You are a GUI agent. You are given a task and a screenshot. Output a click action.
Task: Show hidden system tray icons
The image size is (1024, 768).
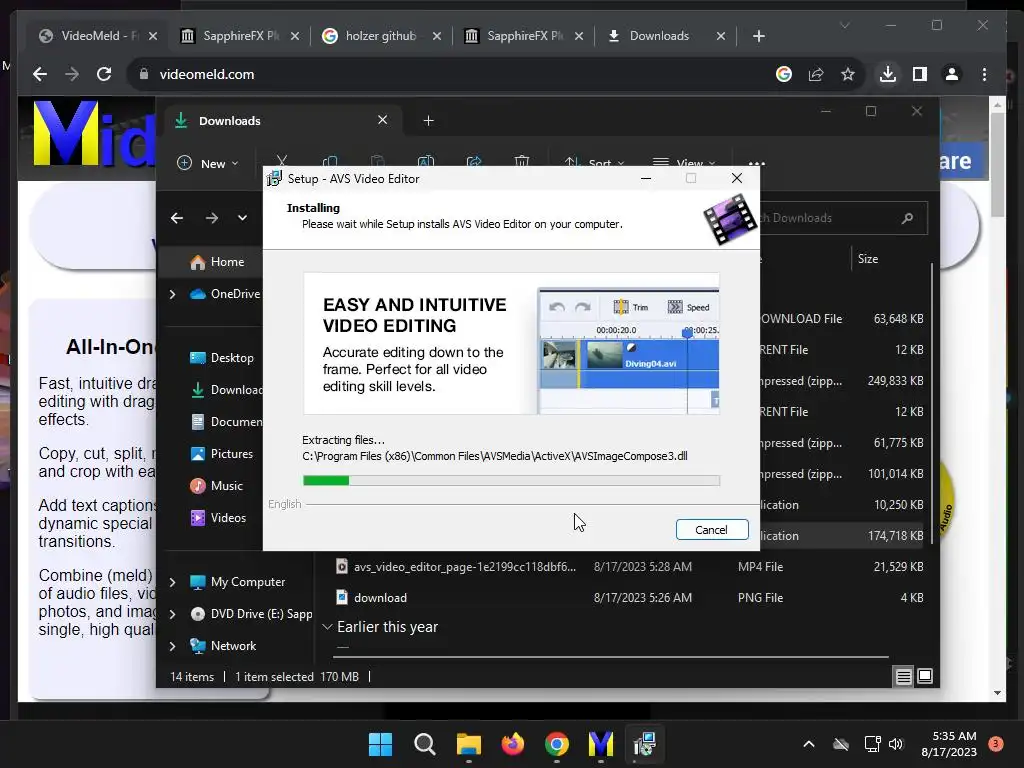808,744
